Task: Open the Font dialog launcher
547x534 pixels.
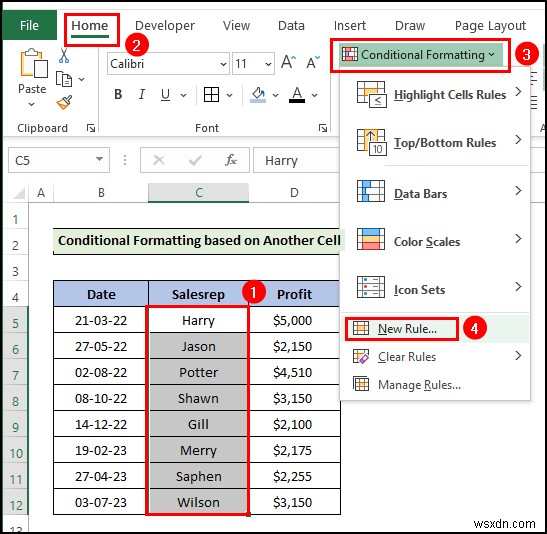Action: [x=323, y=128]
